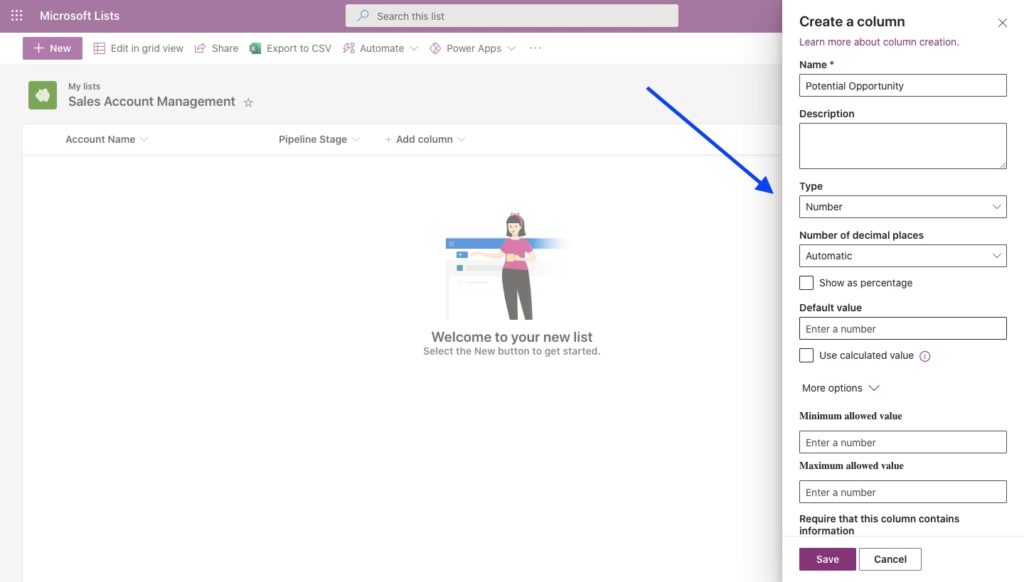1024x582 pixels.
Task: Tick the Use calculated value checkbox
Action: [x=807, y=355]
